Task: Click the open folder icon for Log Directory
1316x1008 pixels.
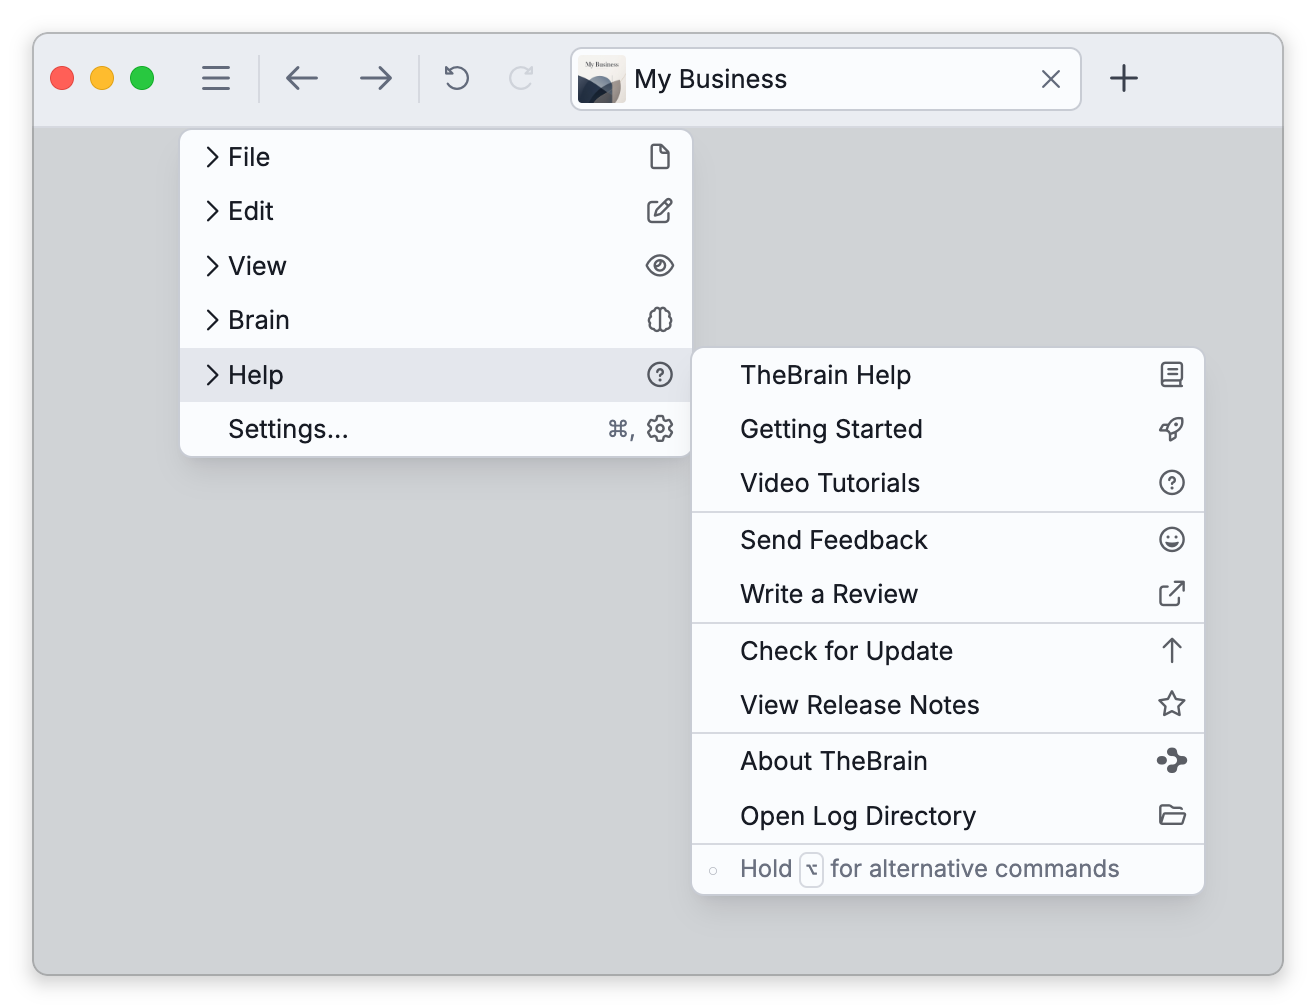Action: click(1172, 815)
